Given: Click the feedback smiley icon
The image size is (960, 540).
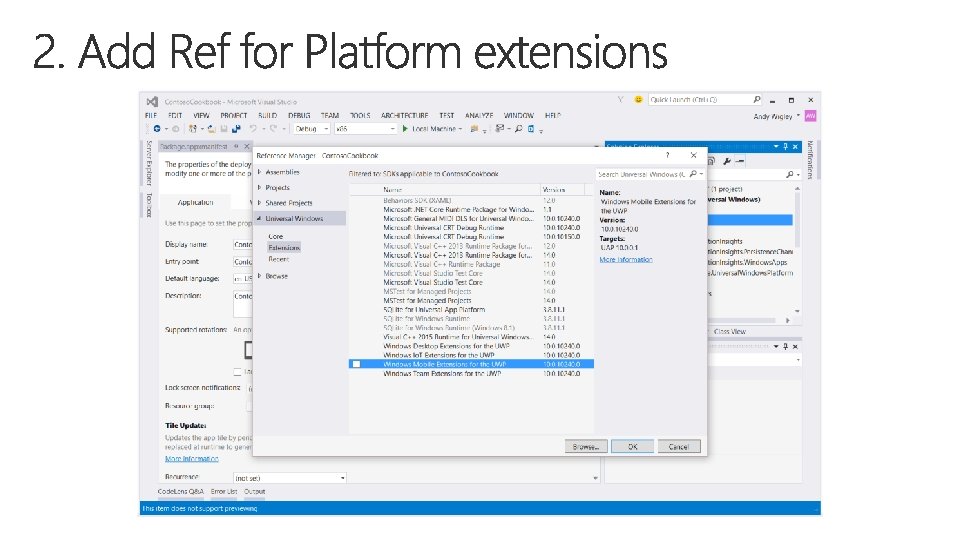Looking at the screenshot, I should 638,99.
